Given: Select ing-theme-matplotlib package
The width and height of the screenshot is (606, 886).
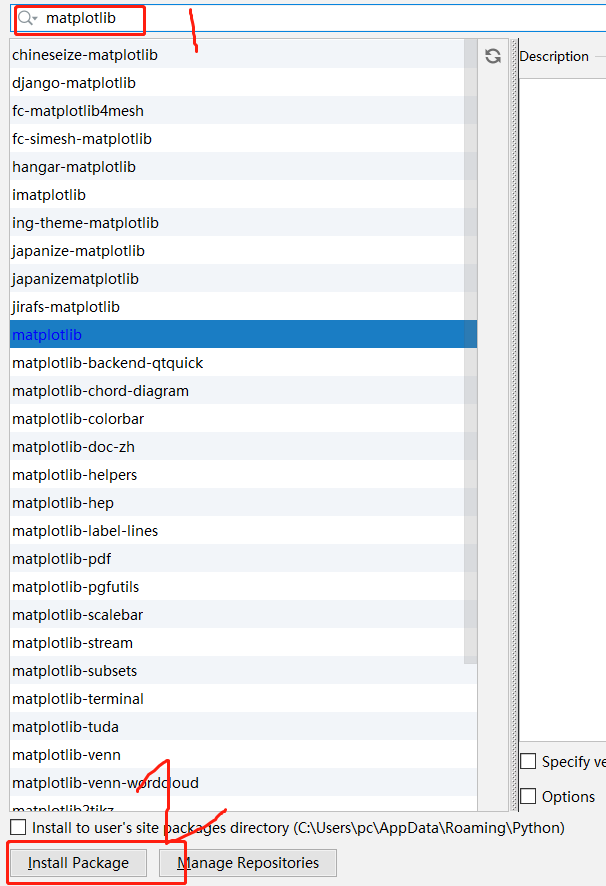Looking at the screenshot, I should 243,223.
